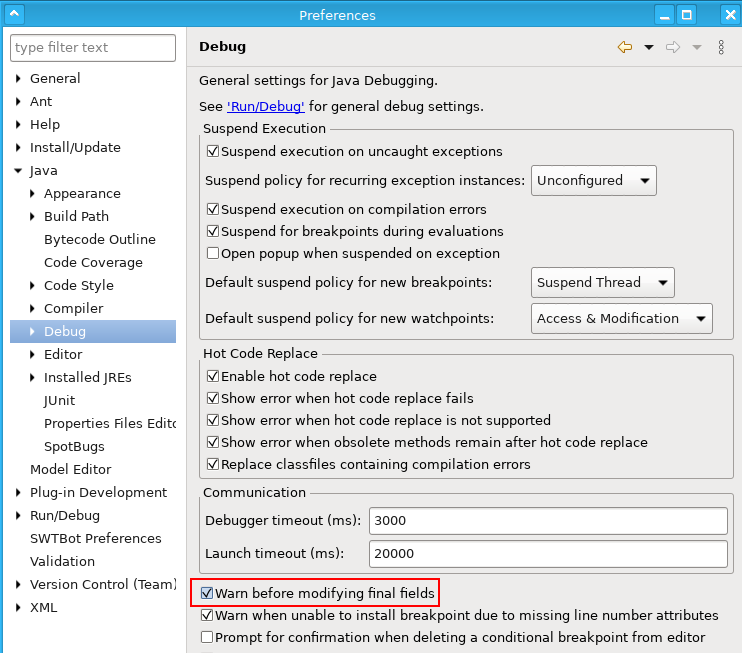Toggle Enable hot code replace
The width and height of the screenshot is (742, 653).
click(213, 376)
